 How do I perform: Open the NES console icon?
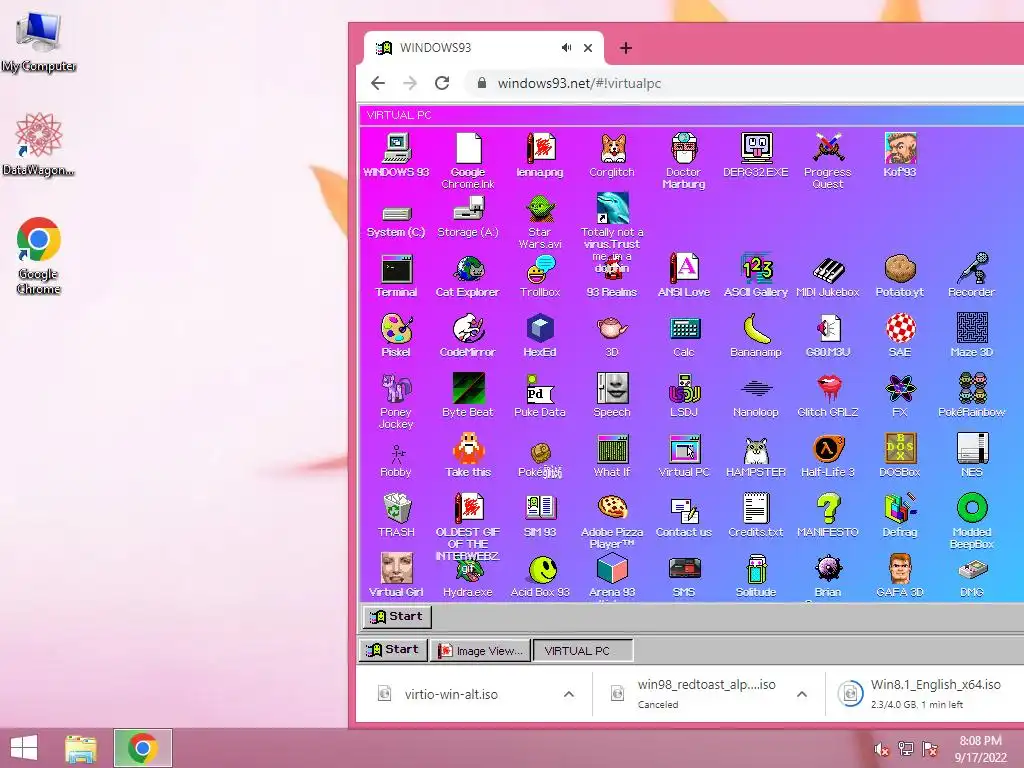coord(972,455)
